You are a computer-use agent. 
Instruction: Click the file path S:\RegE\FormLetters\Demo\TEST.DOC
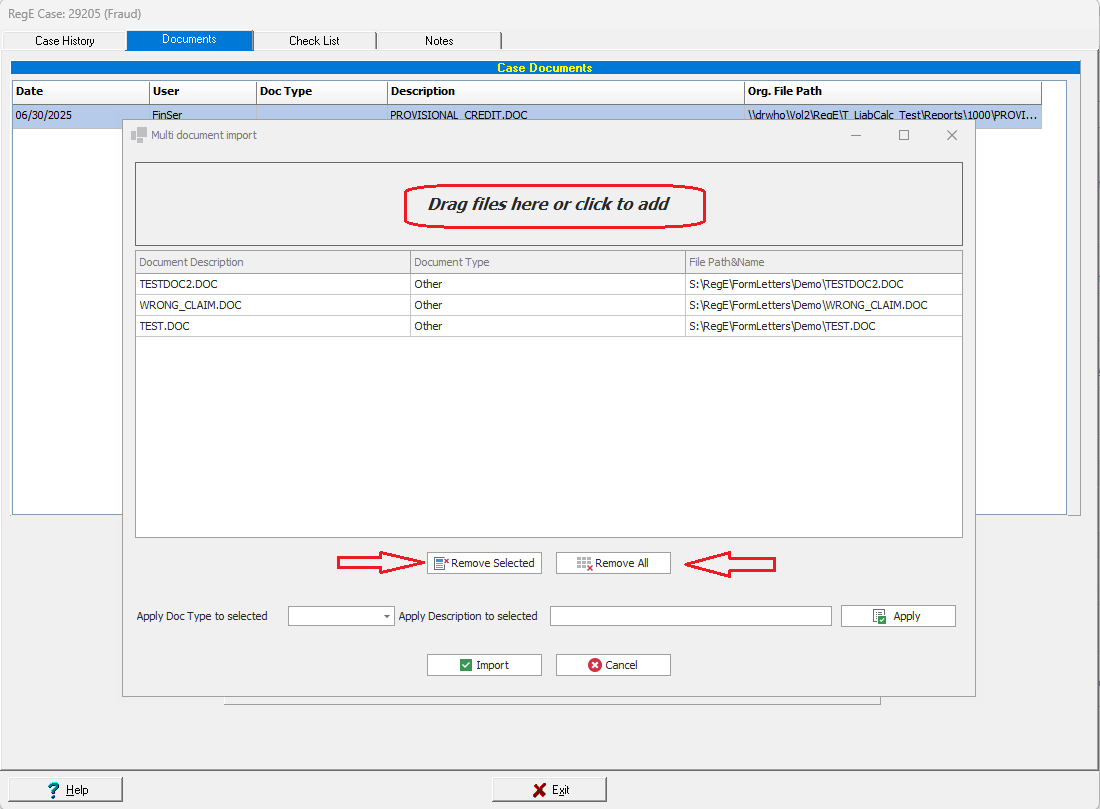824,326
